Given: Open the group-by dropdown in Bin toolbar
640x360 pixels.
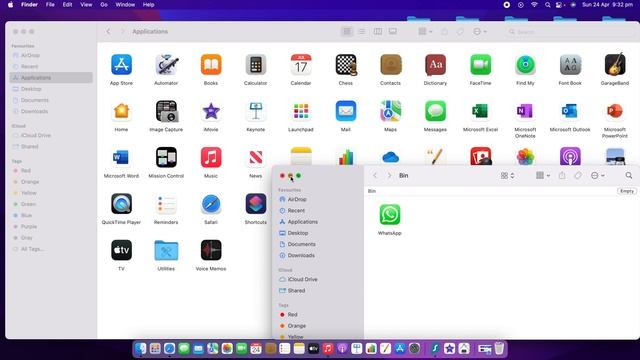Looking at the screenshot, I should [543, 176].
